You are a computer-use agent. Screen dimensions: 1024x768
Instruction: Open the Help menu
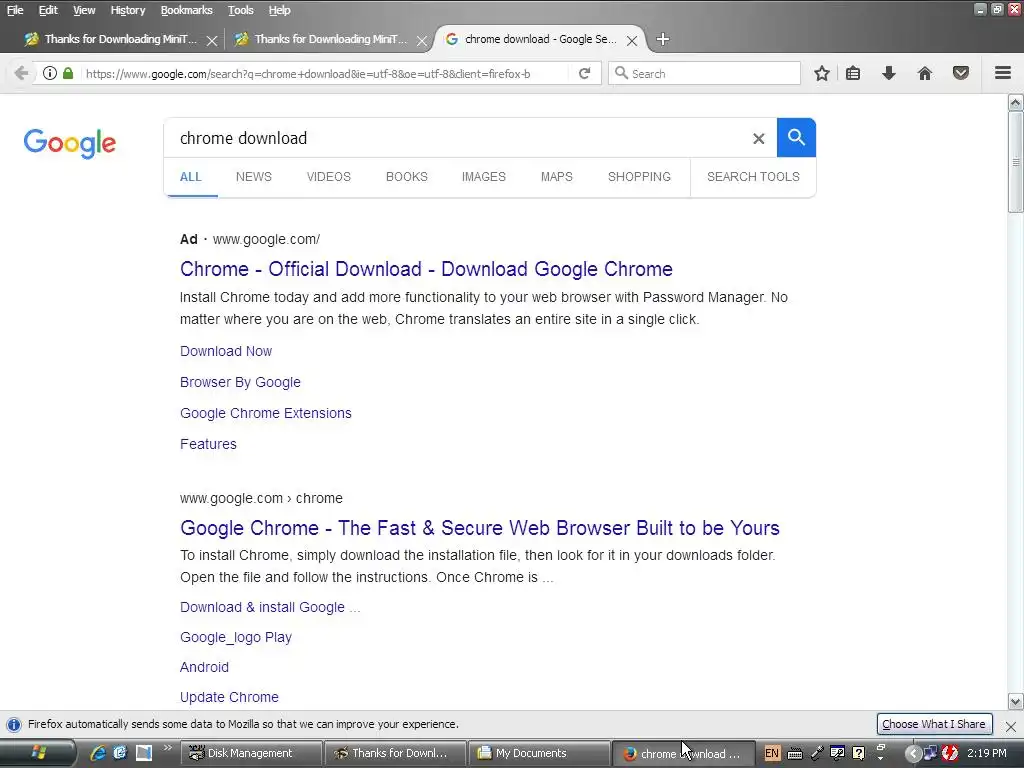pos(280,10)
